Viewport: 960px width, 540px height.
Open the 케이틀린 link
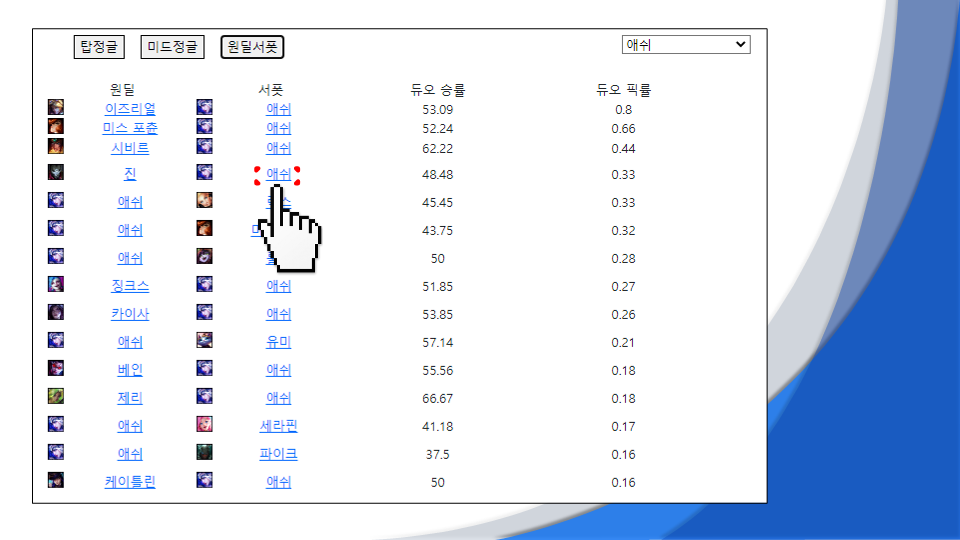click(130, 482)
